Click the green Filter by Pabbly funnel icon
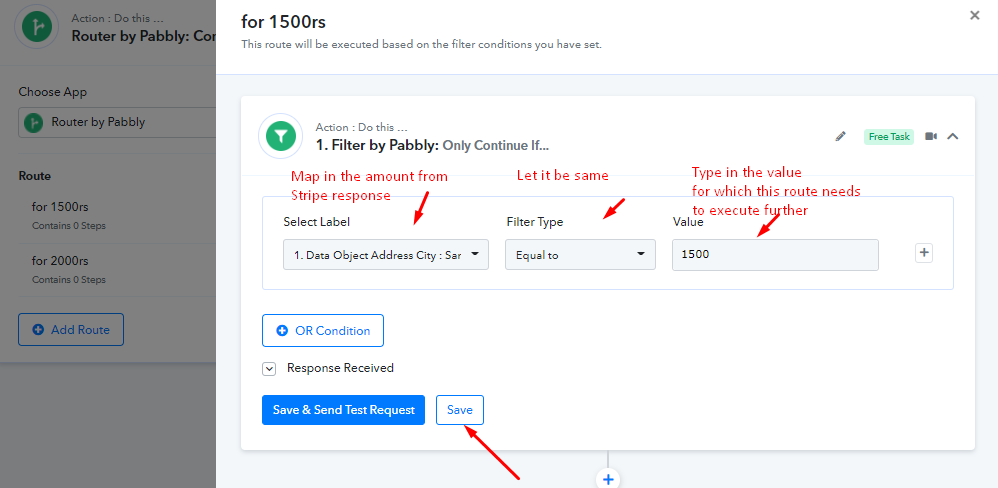Screen dimensions: 998x488 click(281, 136)
